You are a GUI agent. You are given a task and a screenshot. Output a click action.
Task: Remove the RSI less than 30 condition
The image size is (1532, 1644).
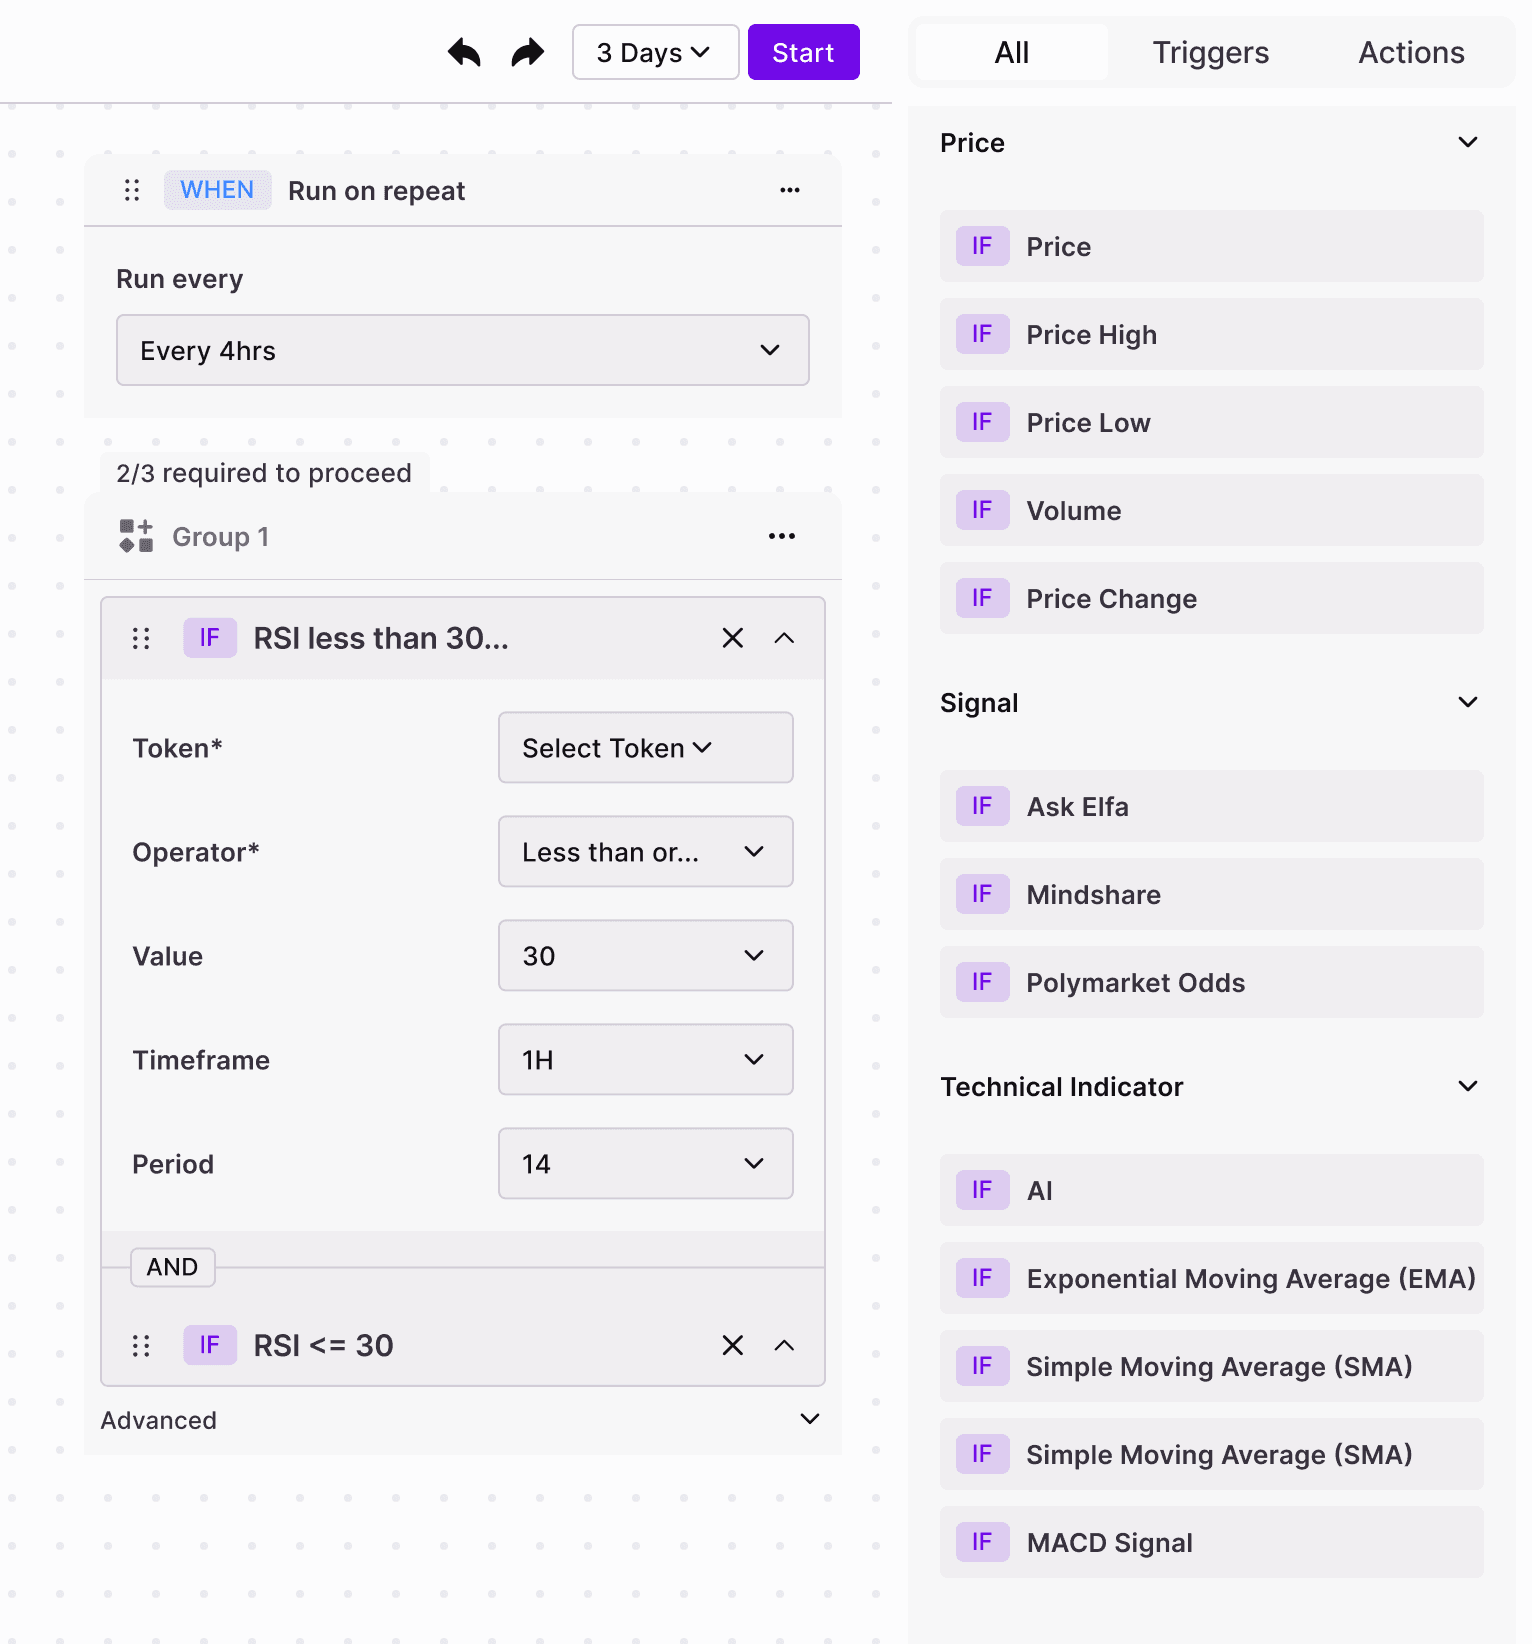click(x=732, y=637)
